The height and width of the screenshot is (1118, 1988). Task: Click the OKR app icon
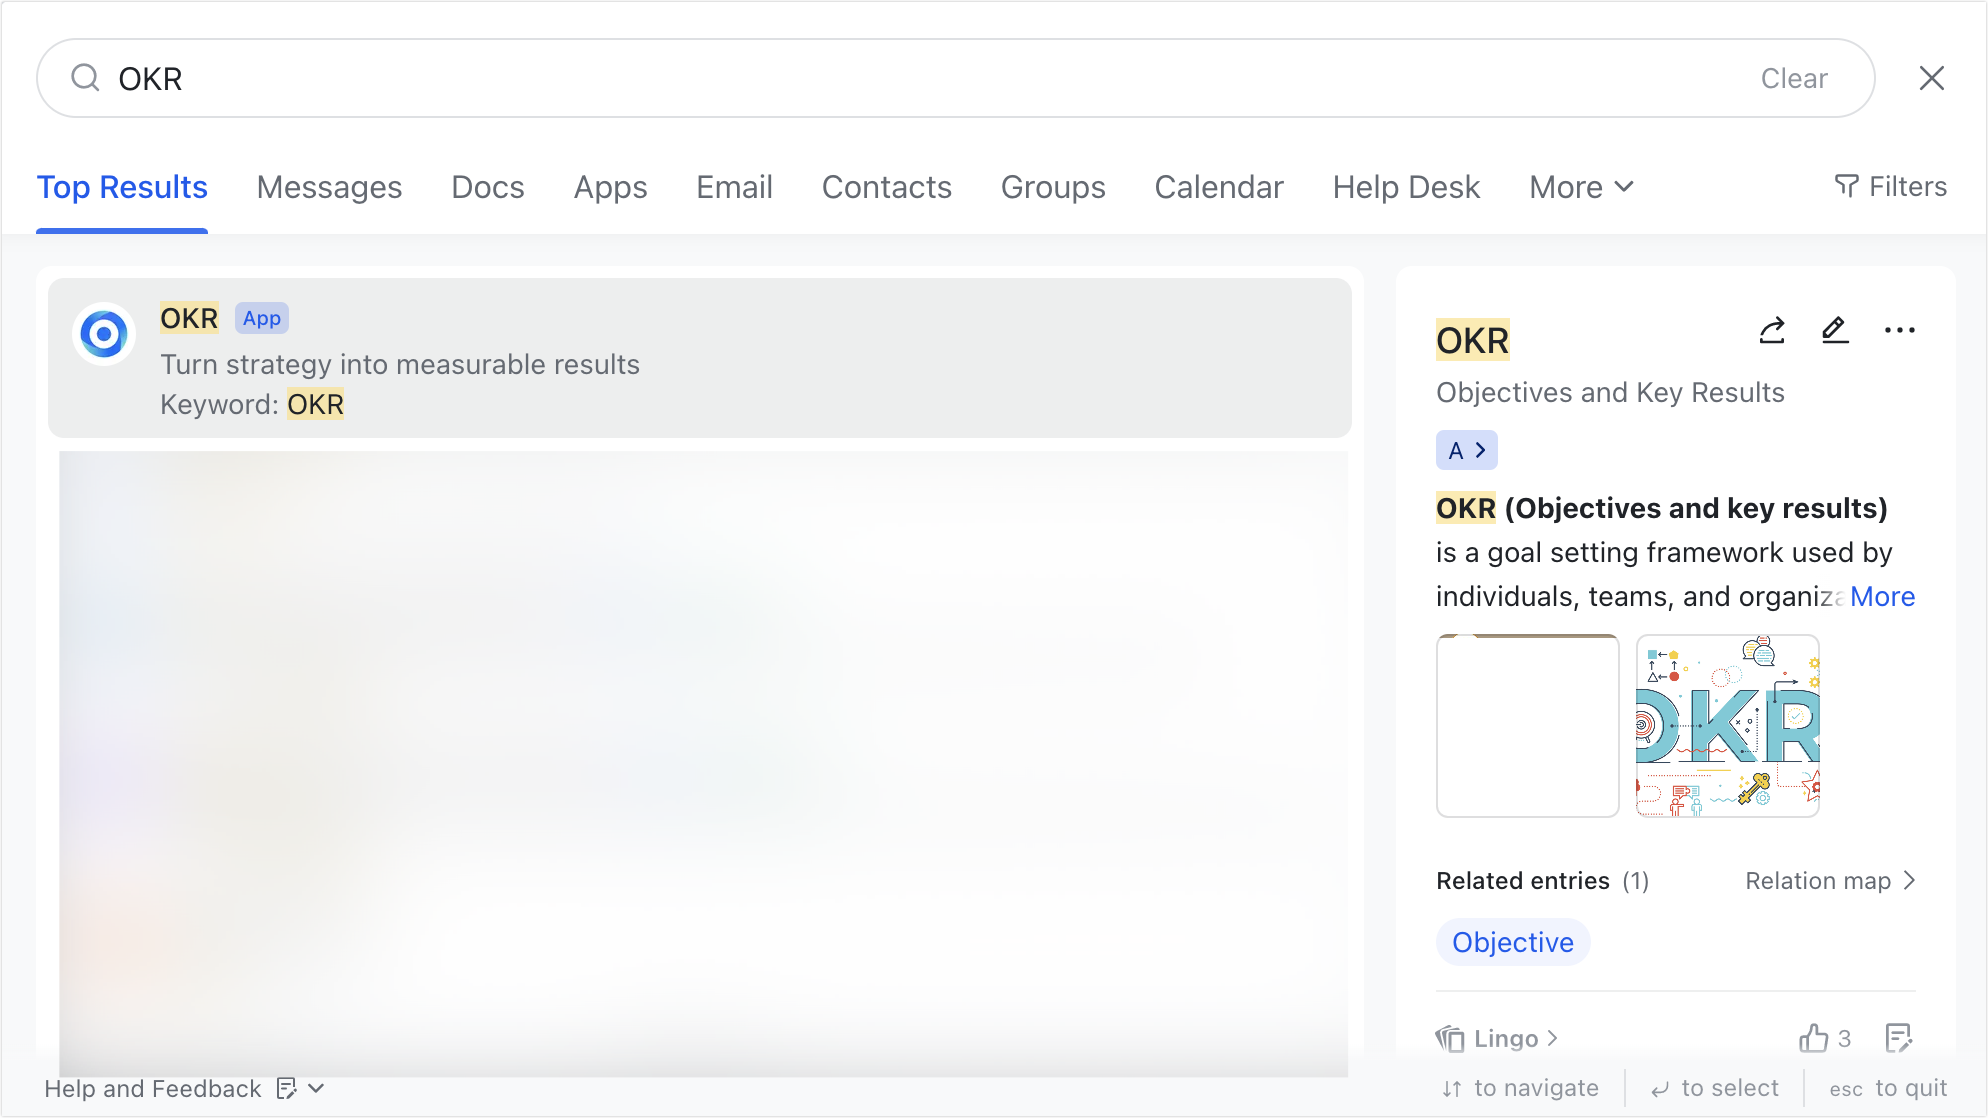104,333
